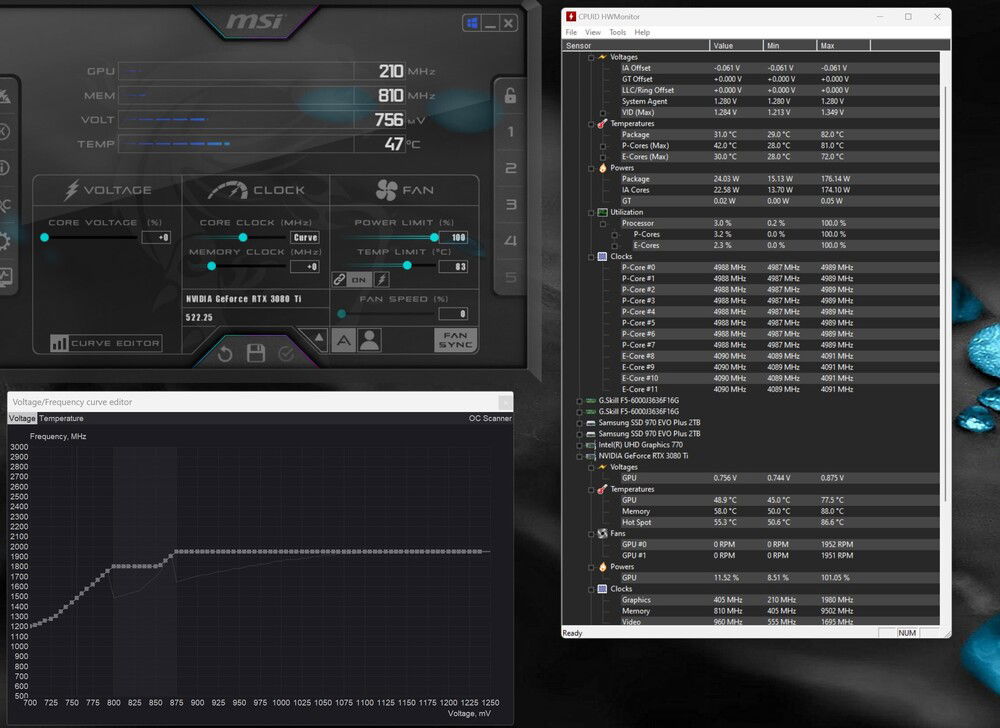Collapse the Fans tree node
This screenshot has height=728, width=1000.
(x=591, y=534)
